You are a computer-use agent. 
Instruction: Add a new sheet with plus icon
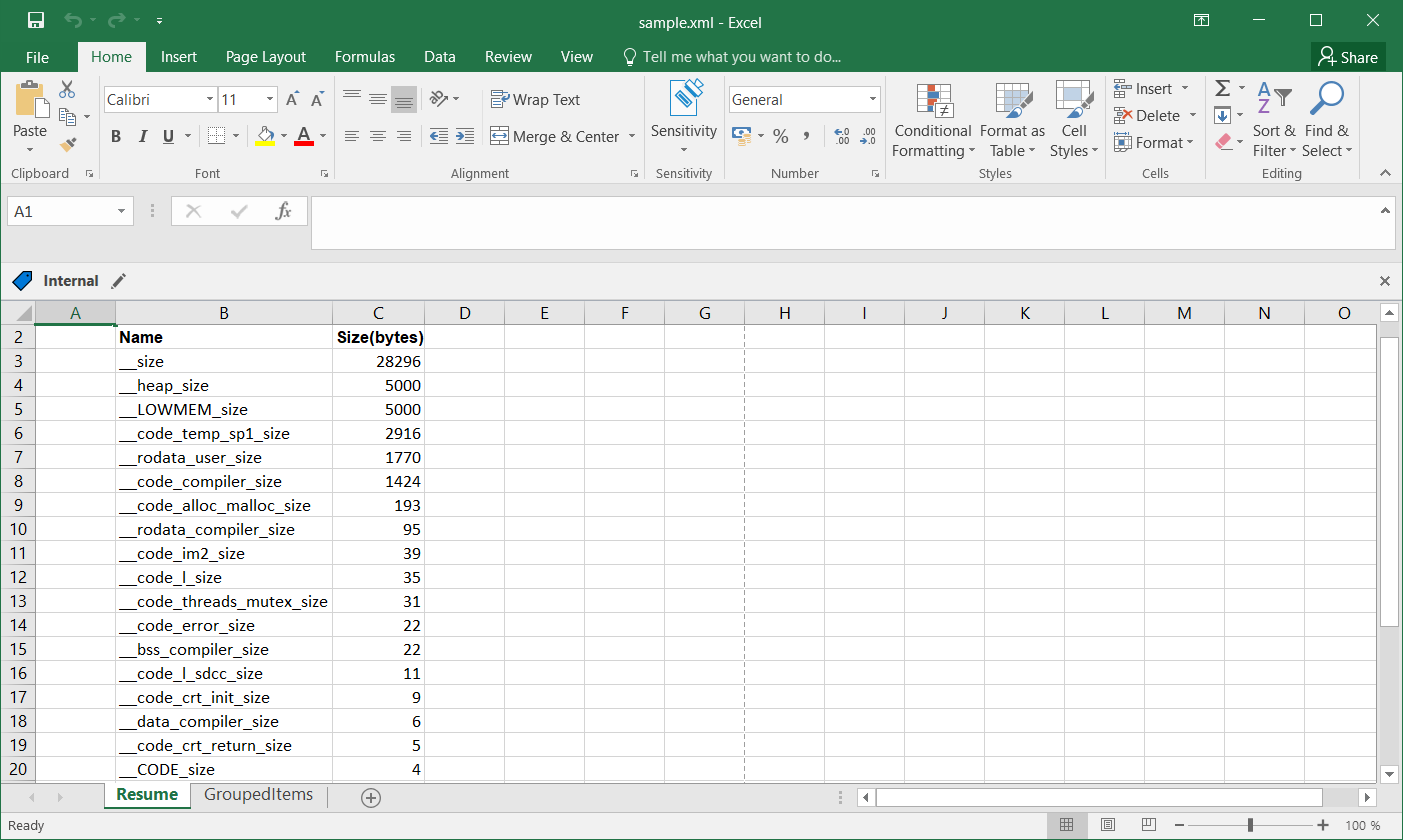(371, 797)
